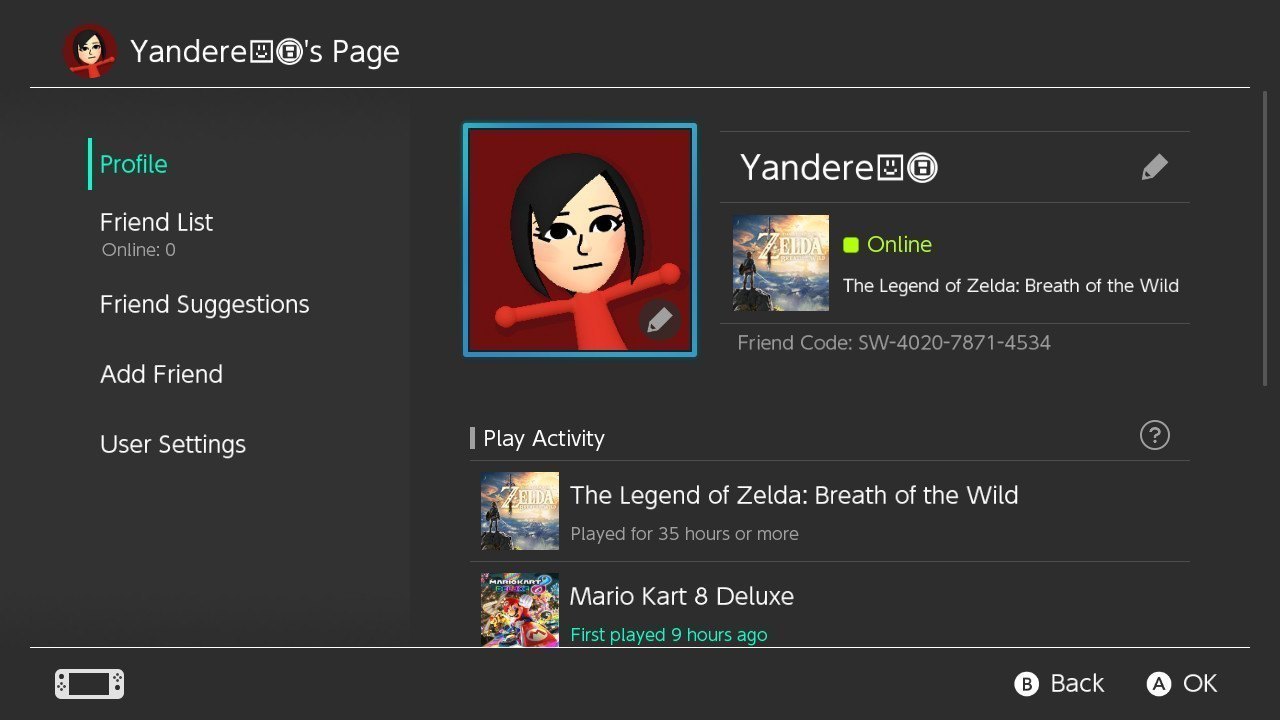1280x720 pixels.
Task: Click the Mii avatar in page header
Action: [90, 51]
